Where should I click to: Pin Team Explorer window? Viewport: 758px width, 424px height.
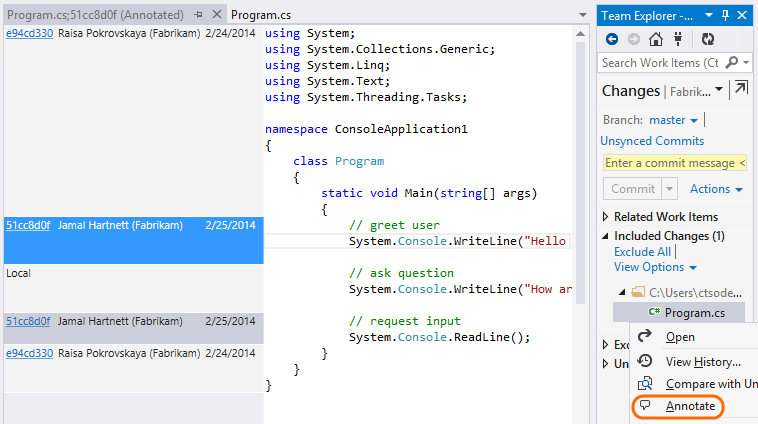click(x=725, y=15)
